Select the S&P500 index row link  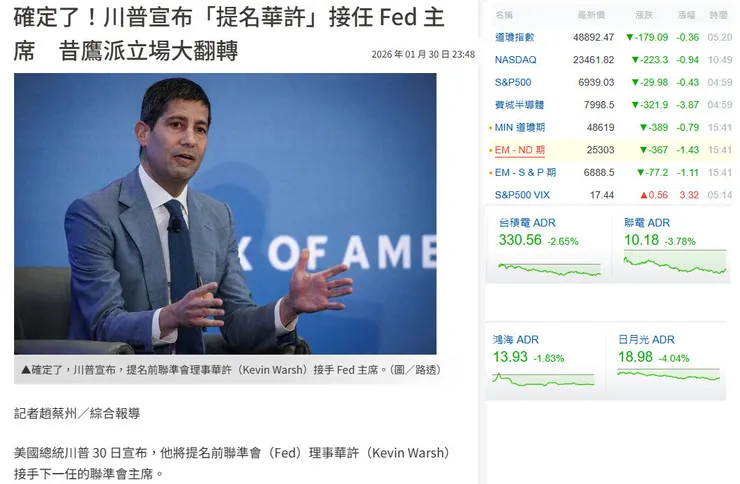coord(513,83)
